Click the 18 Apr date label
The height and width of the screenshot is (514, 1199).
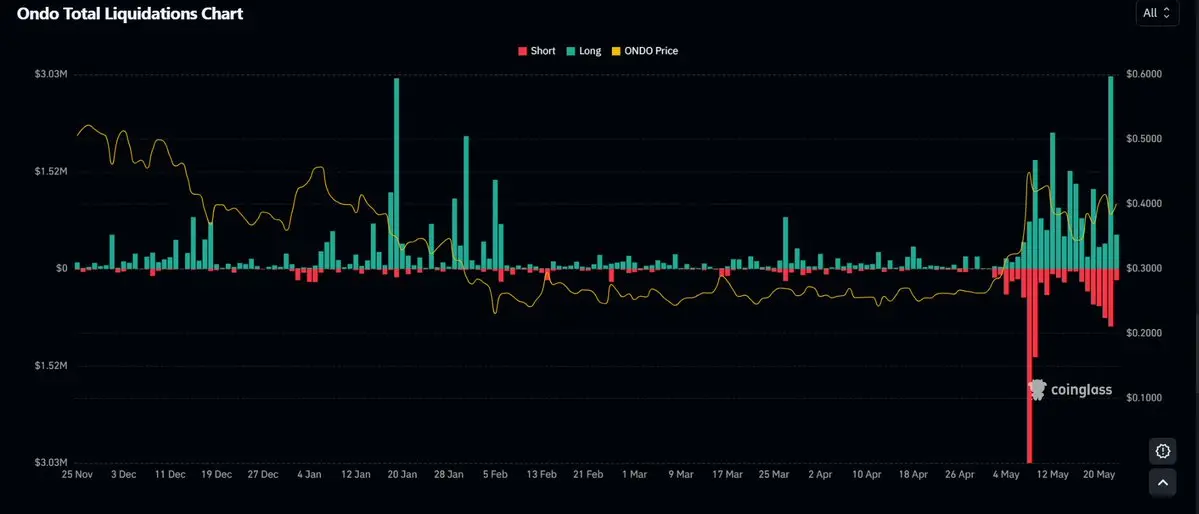pos(913,474)
